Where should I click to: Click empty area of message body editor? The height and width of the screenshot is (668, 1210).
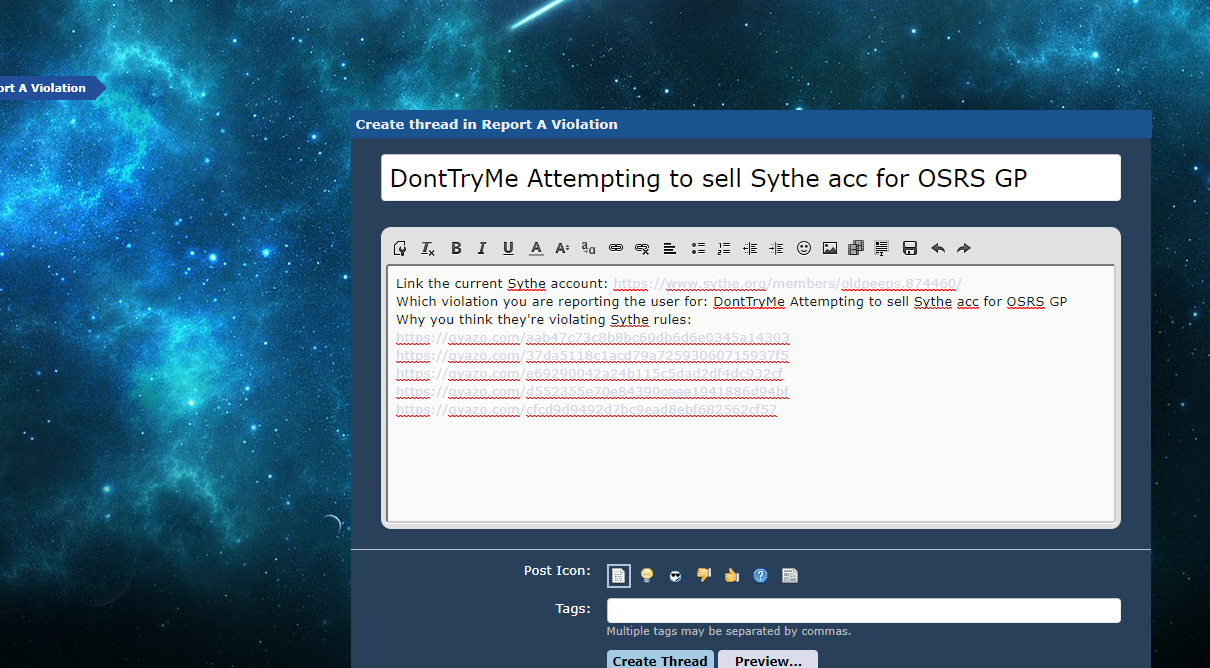tap(750, 470)
